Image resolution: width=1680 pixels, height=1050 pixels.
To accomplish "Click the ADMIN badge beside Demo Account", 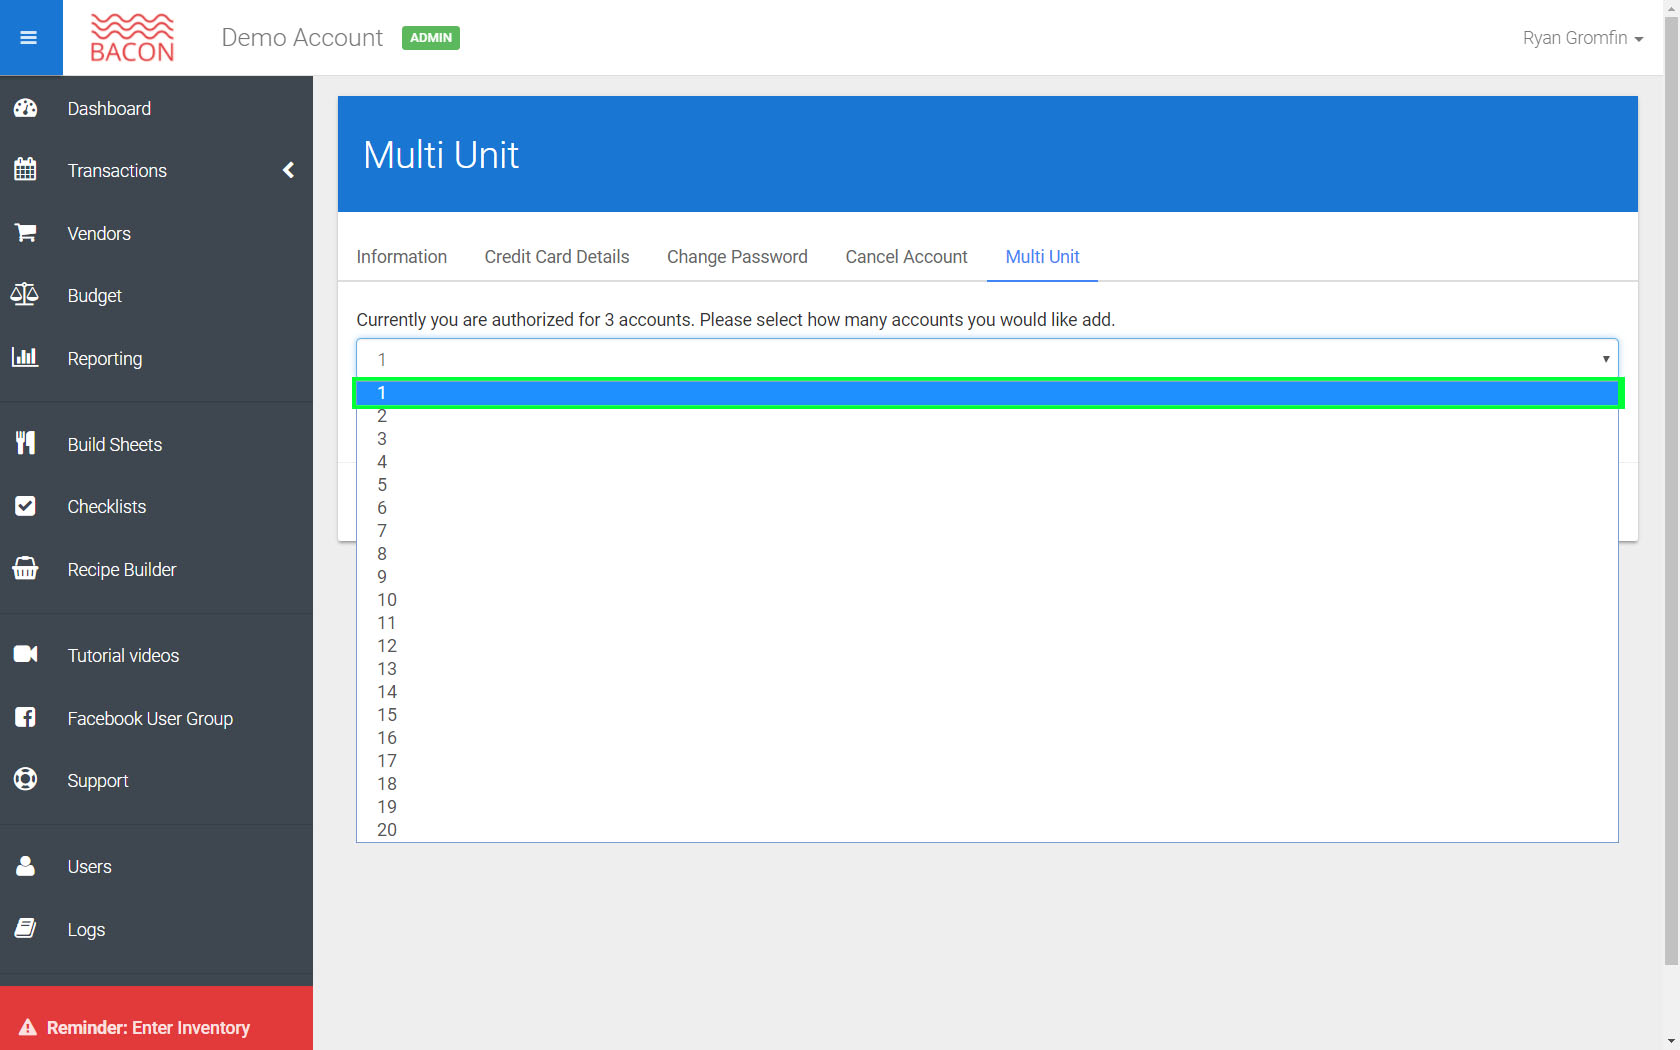I will [431, 38].
